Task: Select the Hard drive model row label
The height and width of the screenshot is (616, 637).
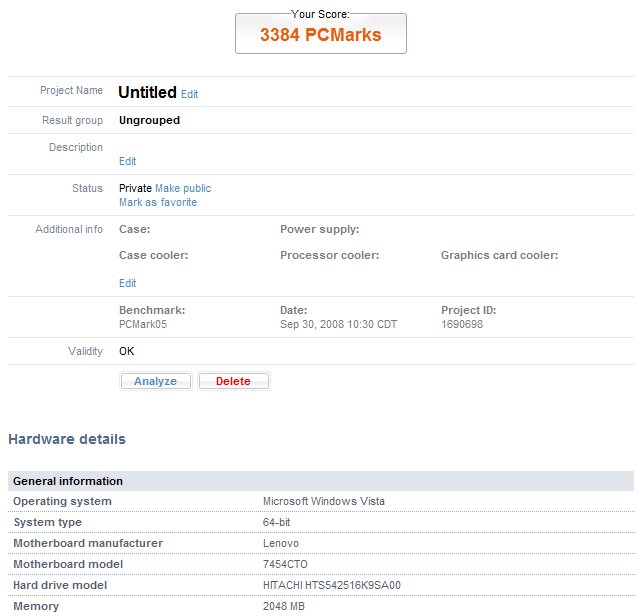Action: (60, 585)
